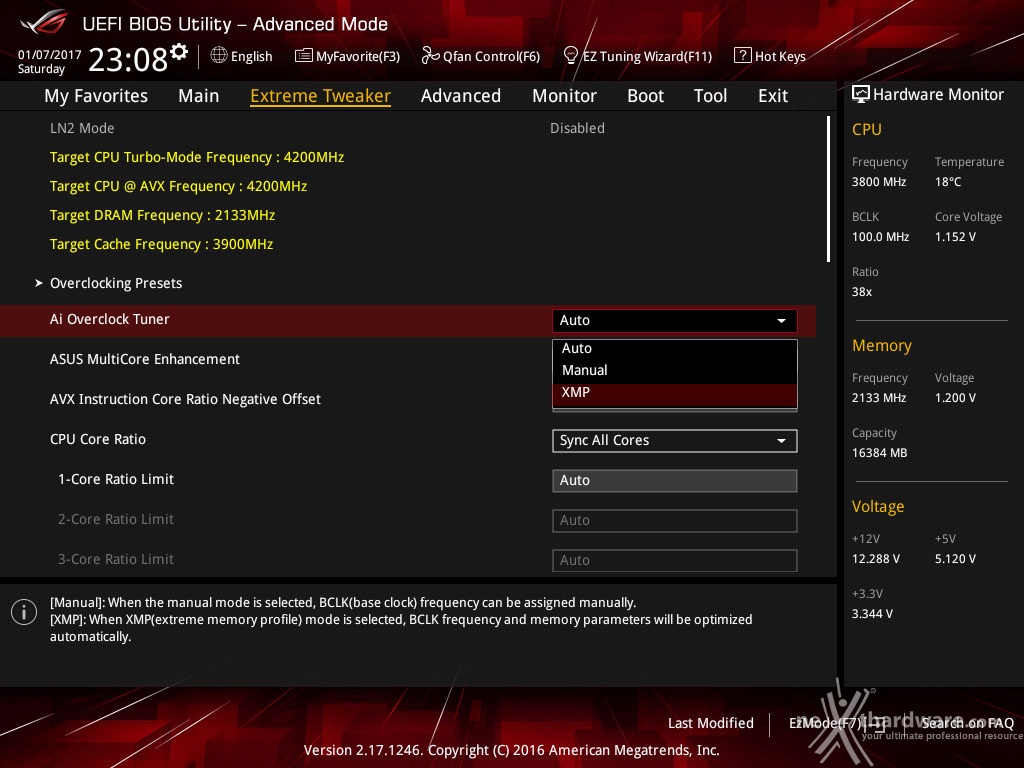The height and width of the screenshot is (768, 1024).
Task: Click the Qfan Control fan icon
Action: (430, 56)
